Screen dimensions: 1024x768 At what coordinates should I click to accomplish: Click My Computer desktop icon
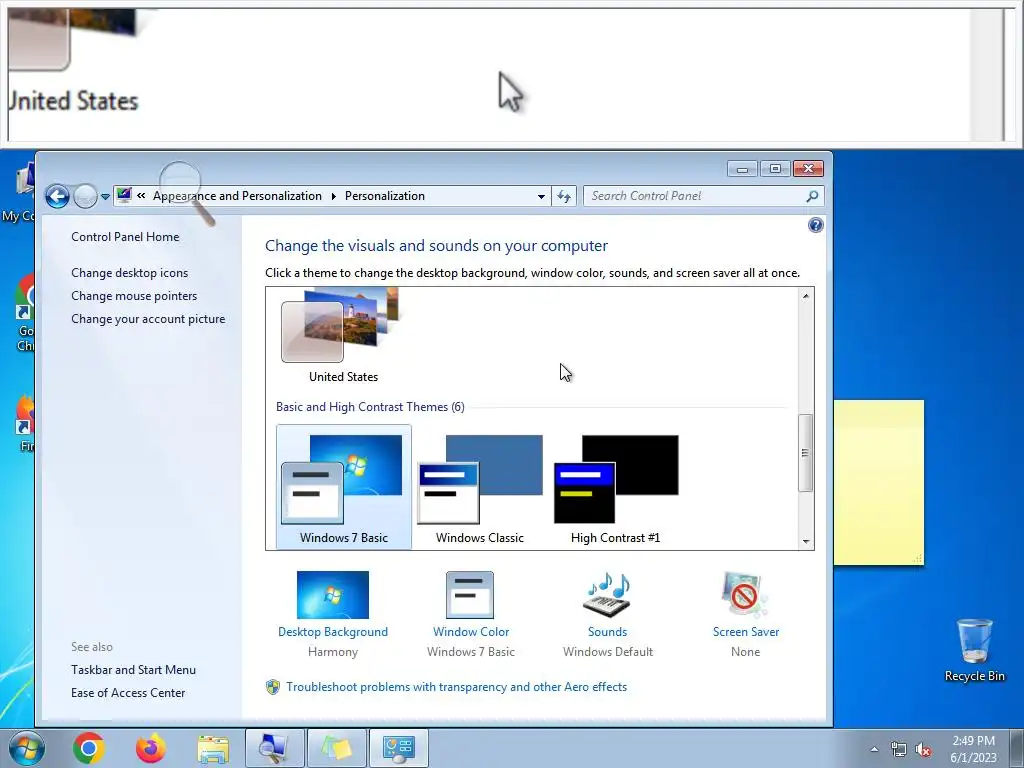(20, 193)
